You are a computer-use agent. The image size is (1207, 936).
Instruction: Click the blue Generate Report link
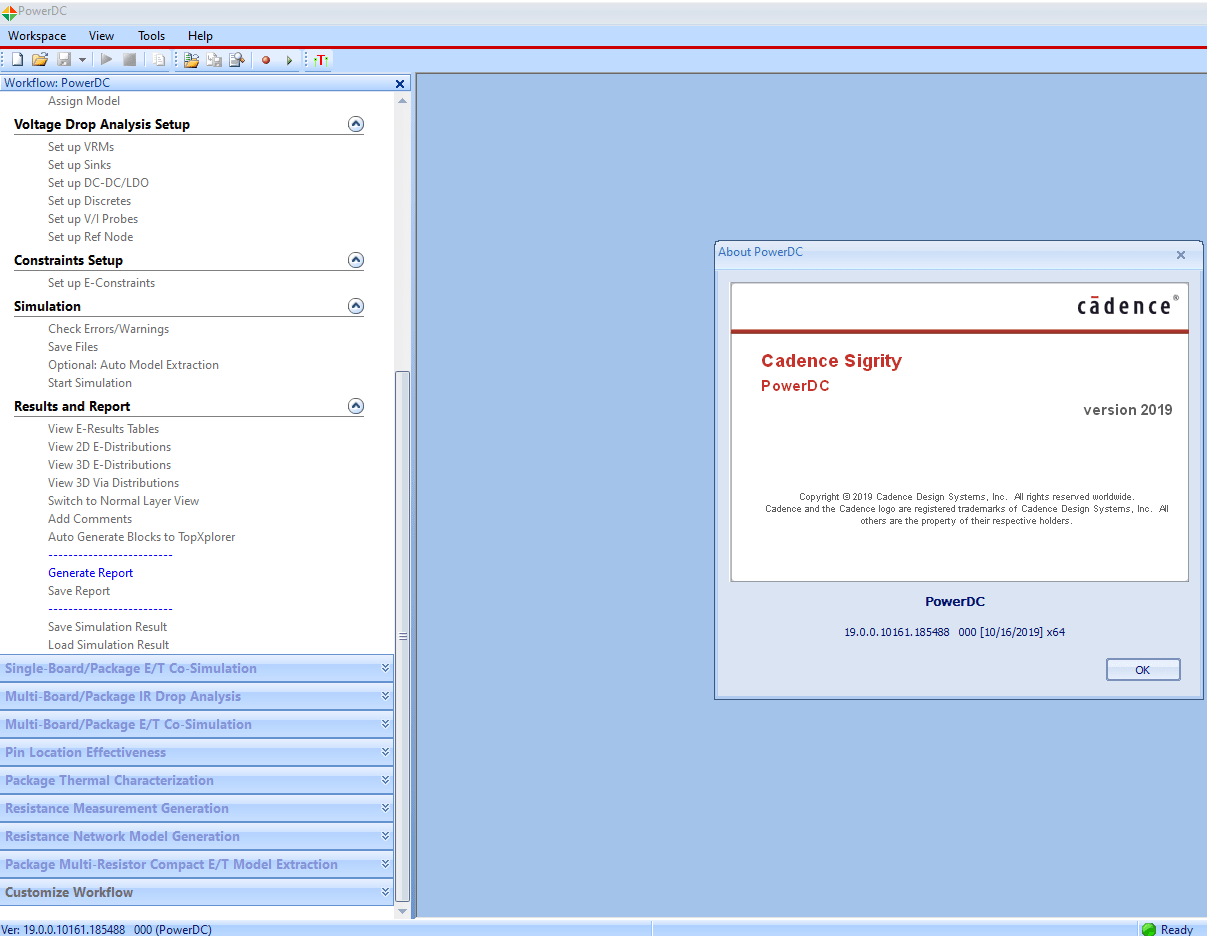point(90,573)
